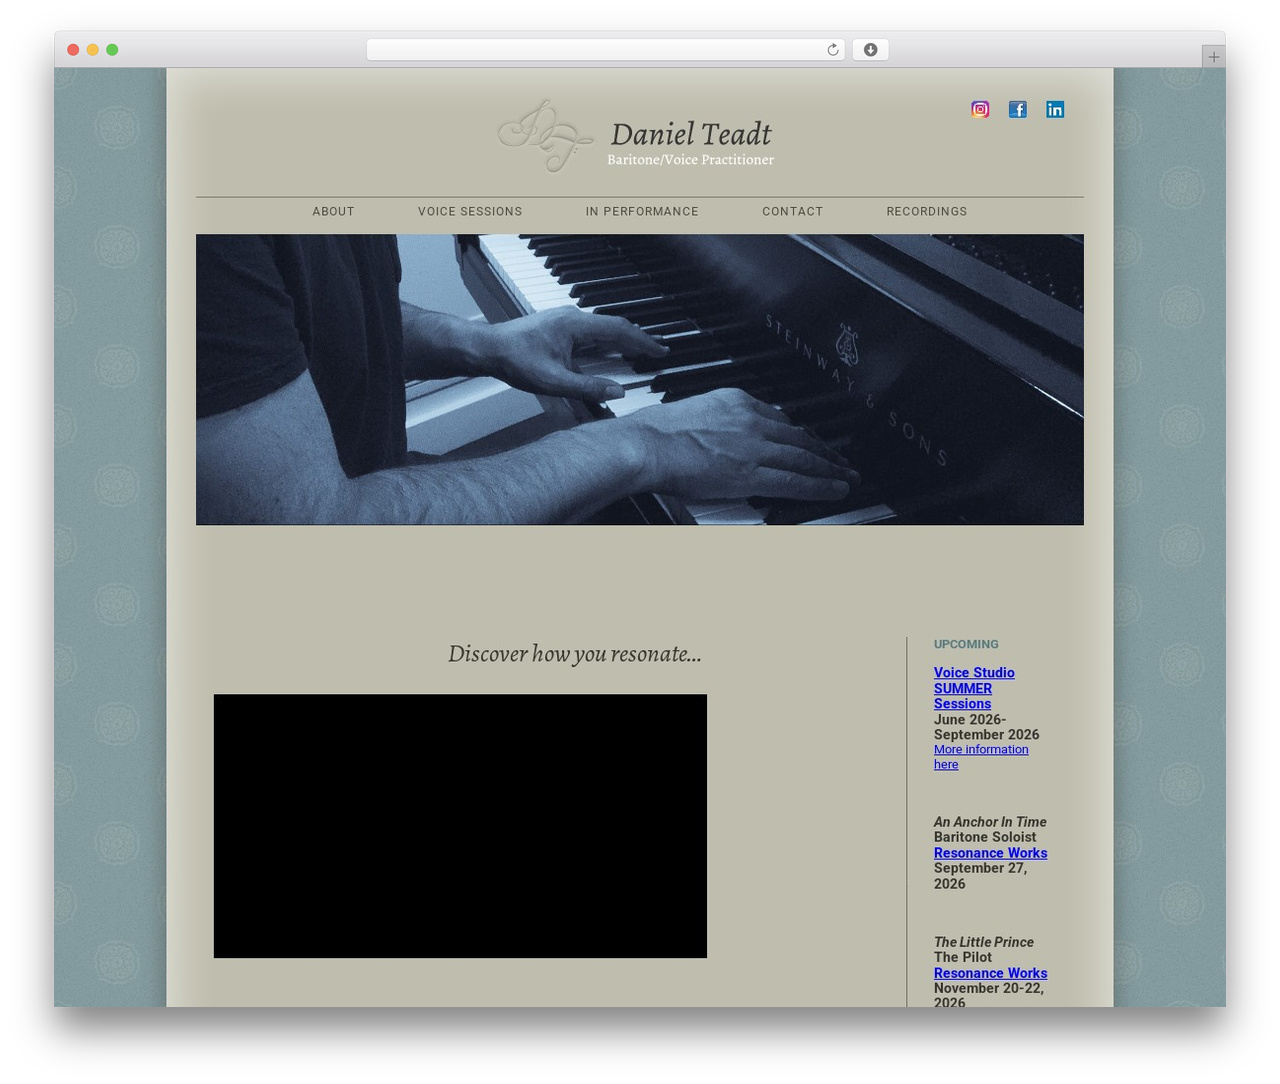Image resolution: width=1280 pixels, height=1084 pixels.
Task: Click the black video player area
Action: click(460, 826)
